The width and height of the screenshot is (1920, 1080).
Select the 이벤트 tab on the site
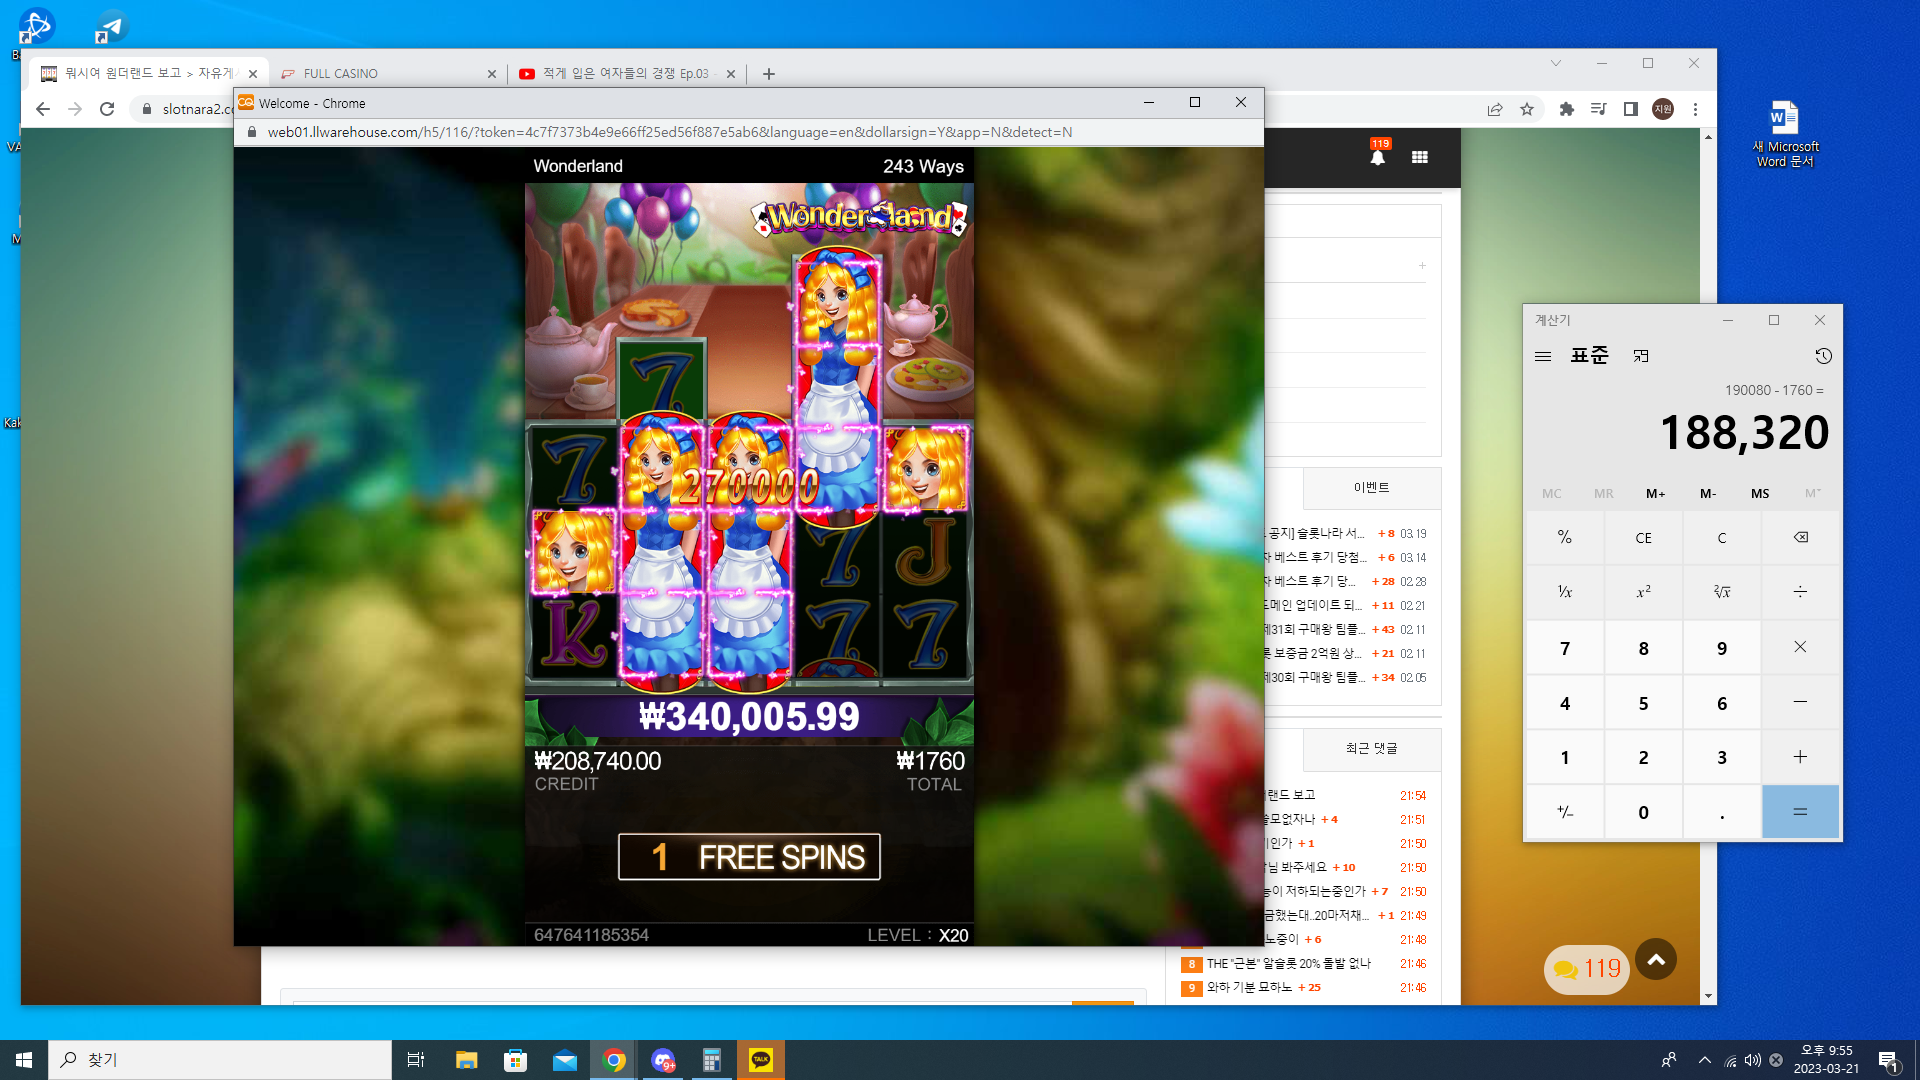point(1372,487)
